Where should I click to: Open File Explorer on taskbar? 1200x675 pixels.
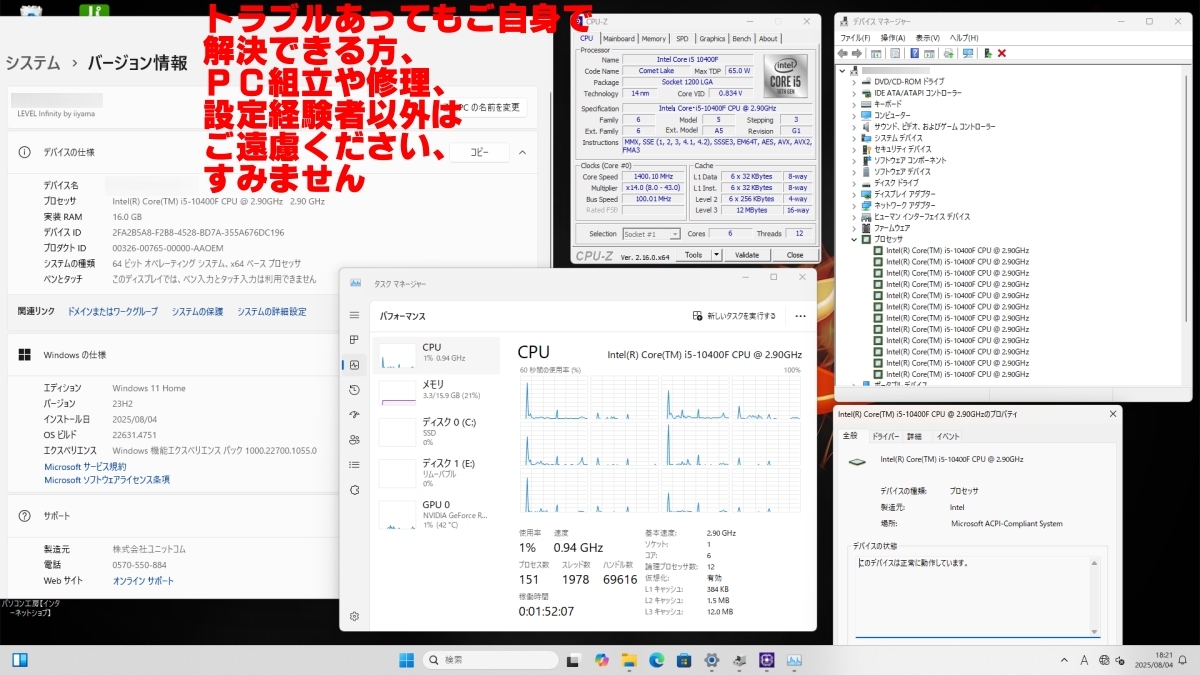[x=629, y=660]
